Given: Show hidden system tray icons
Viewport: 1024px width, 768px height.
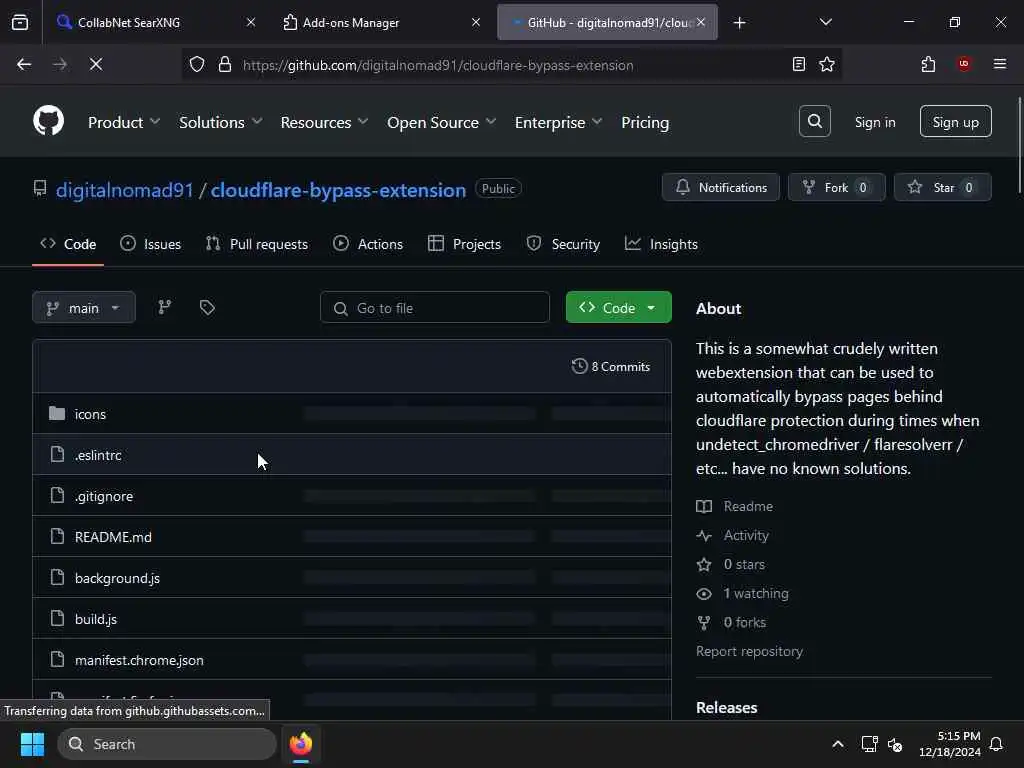Looking at the screenshot, I should (x=838, y=744).
